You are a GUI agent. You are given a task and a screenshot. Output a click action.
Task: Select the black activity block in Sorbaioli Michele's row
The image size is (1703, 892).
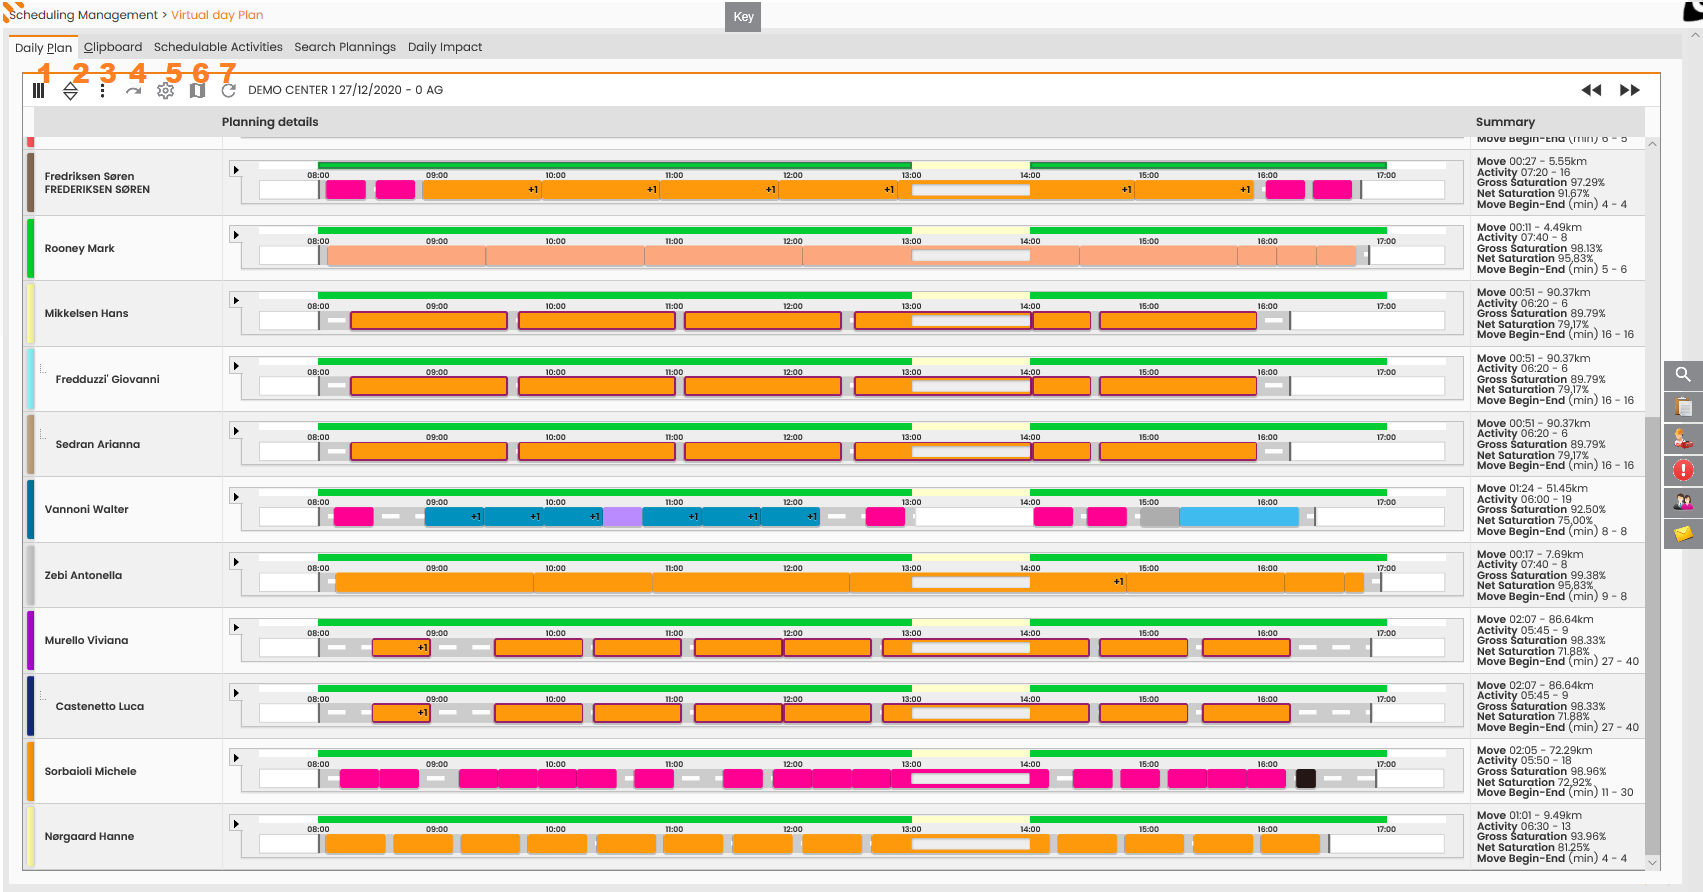coord(1306,779)
